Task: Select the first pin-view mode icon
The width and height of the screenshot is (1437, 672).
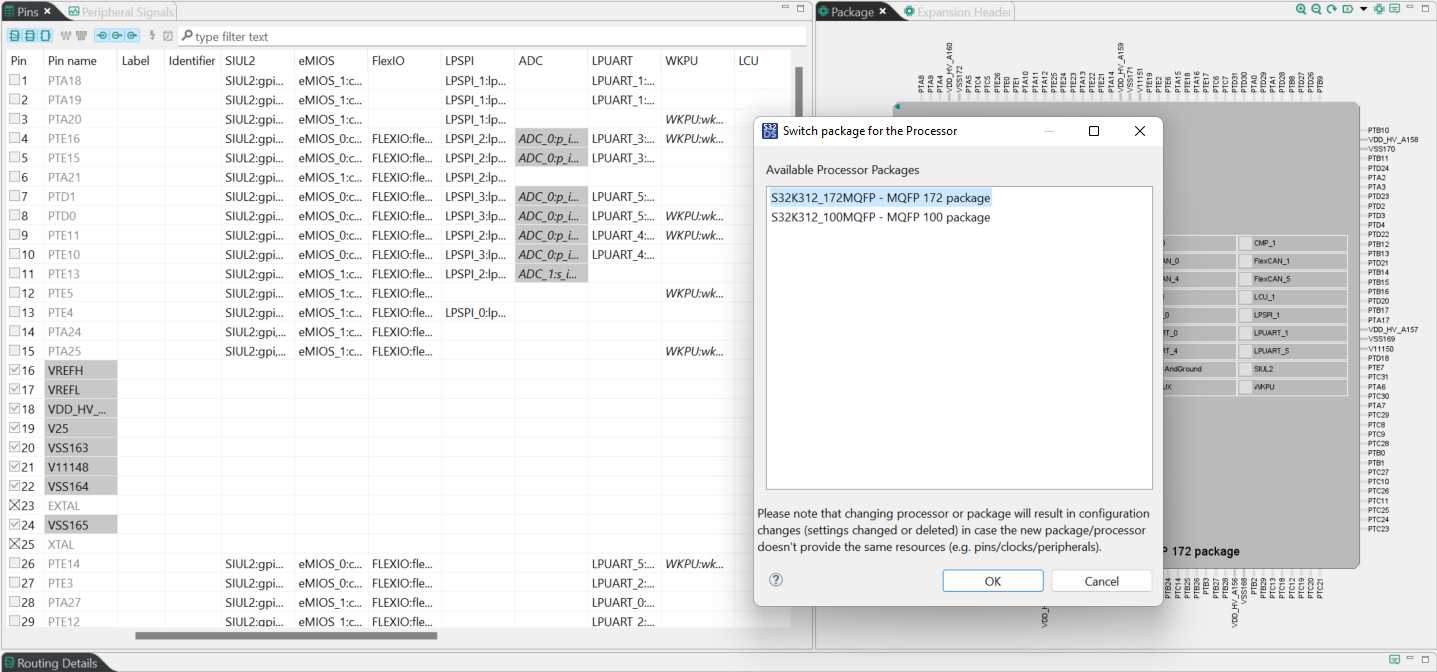Action: tap(13, 35)
